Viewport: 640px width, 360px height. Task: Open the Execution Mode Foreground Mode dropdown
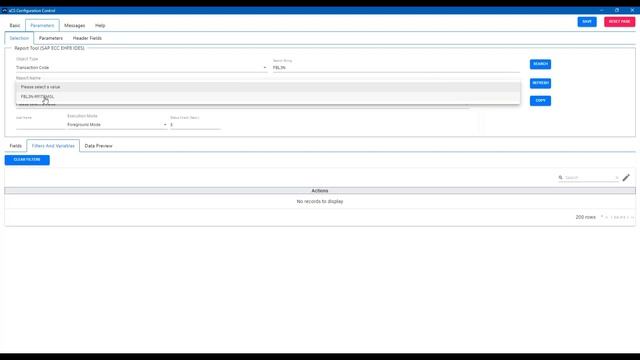pos(117,124)
